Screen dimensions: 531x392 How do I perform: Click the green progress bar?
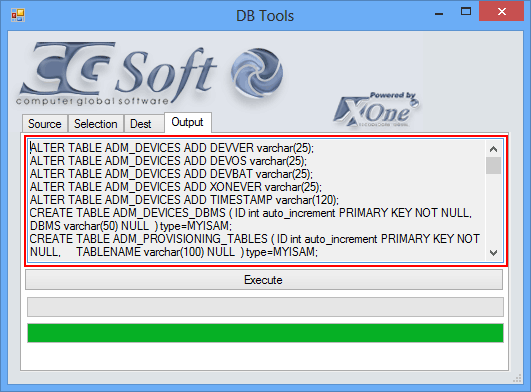[265, 333]
